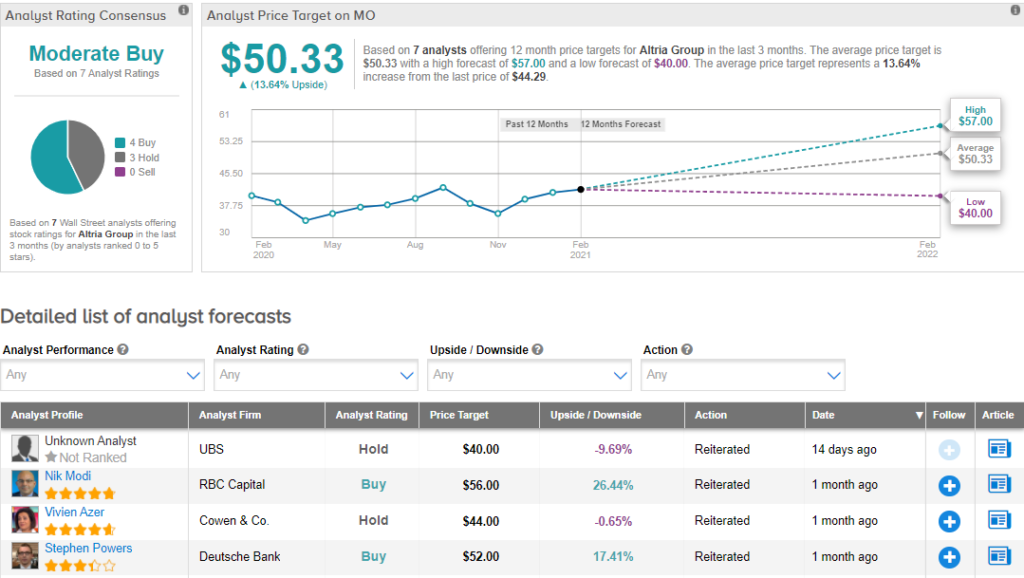Open Vivien Azer analyst profile link

(x=74, y=512)
